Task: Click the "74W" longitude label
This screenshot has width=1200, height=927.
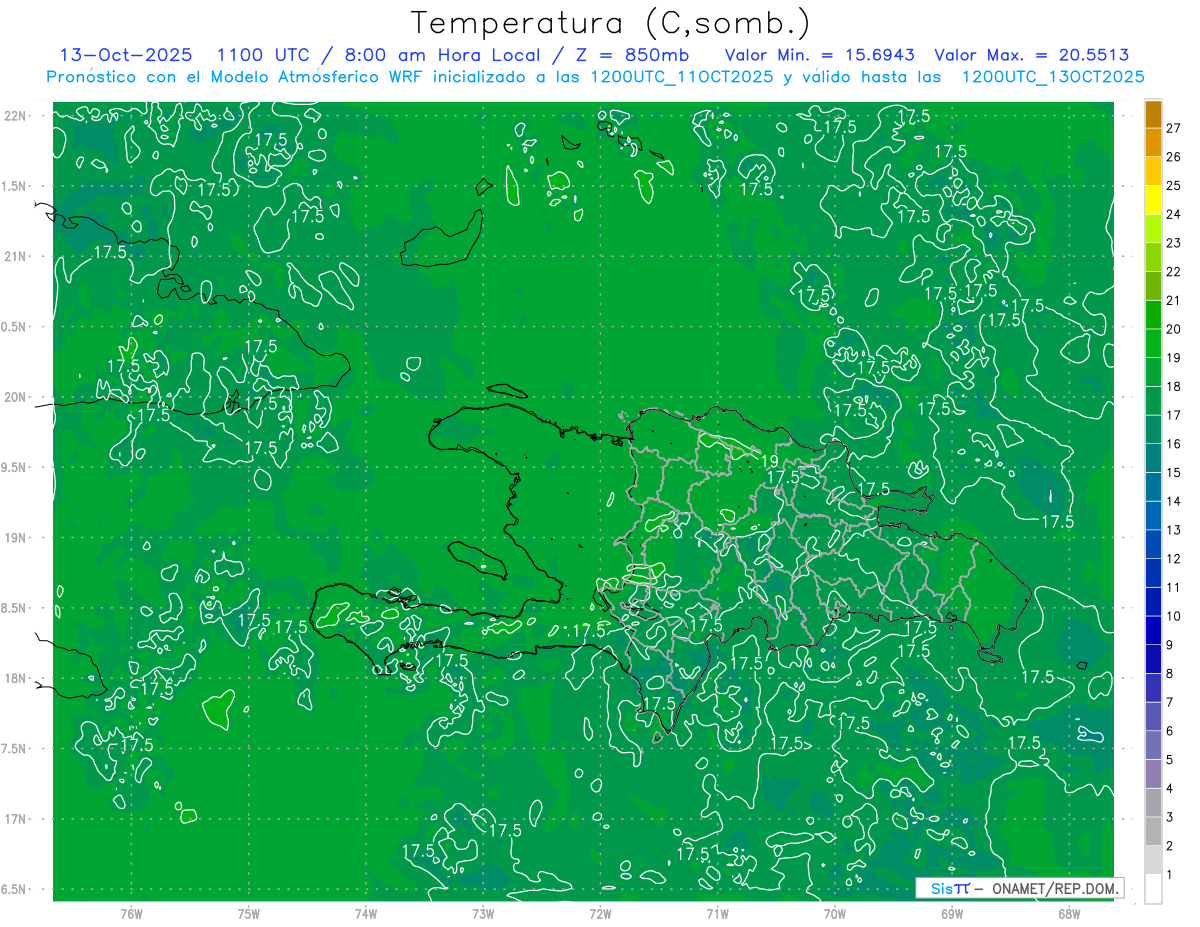Action: click(x=366, y=914)
